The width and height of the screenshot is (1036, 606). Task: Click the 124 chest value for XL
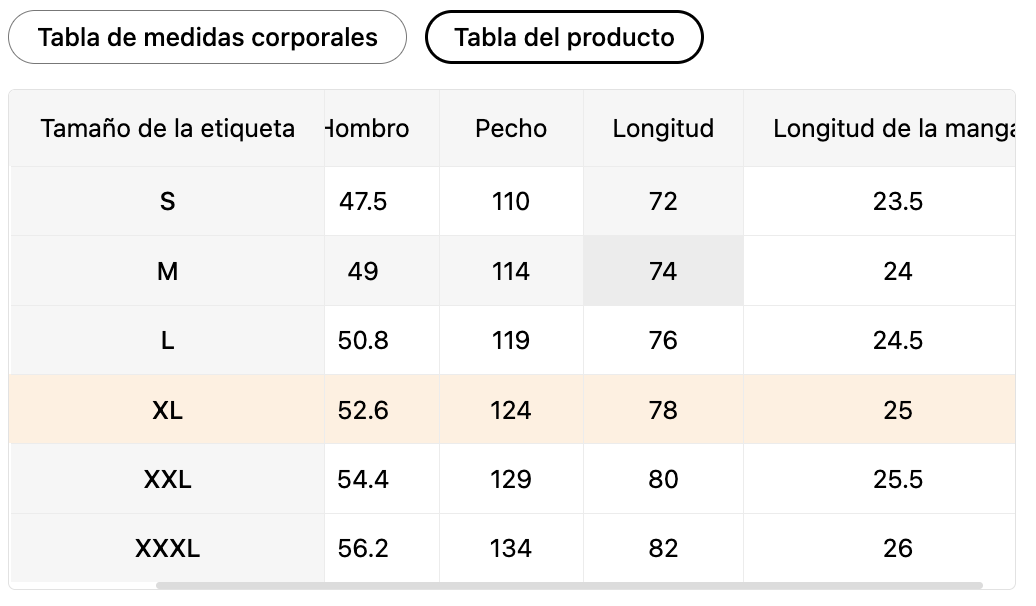[511, 410]
